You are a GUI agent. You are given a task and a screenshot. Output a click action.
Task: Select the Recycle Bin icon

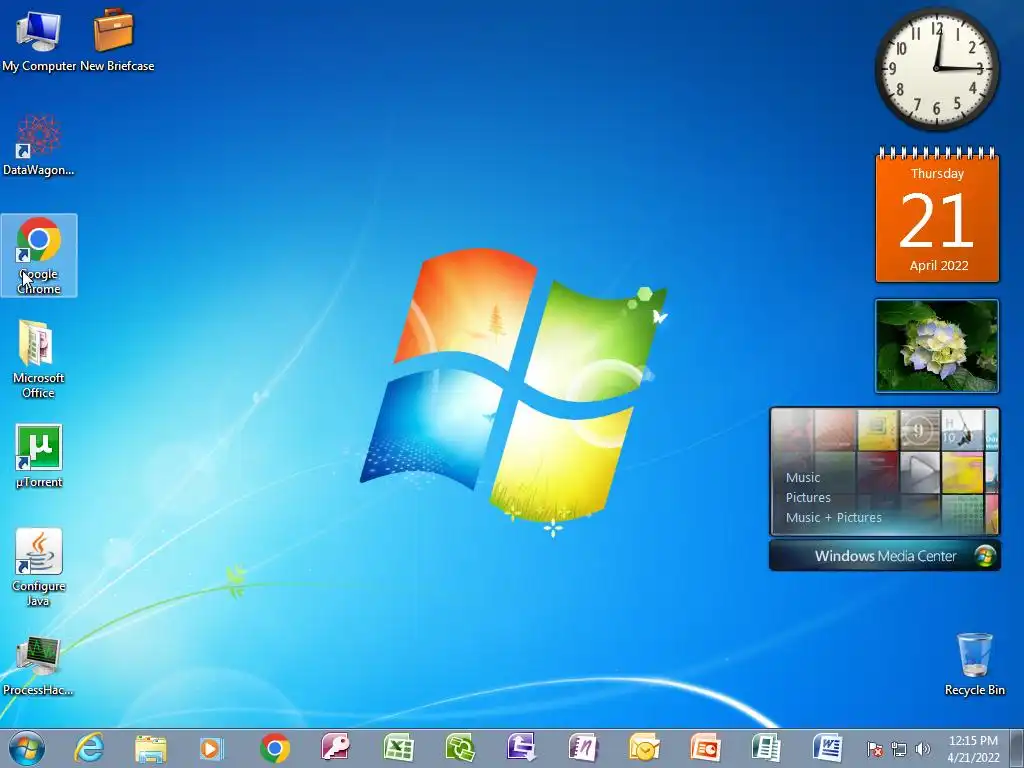click(974, 664)
